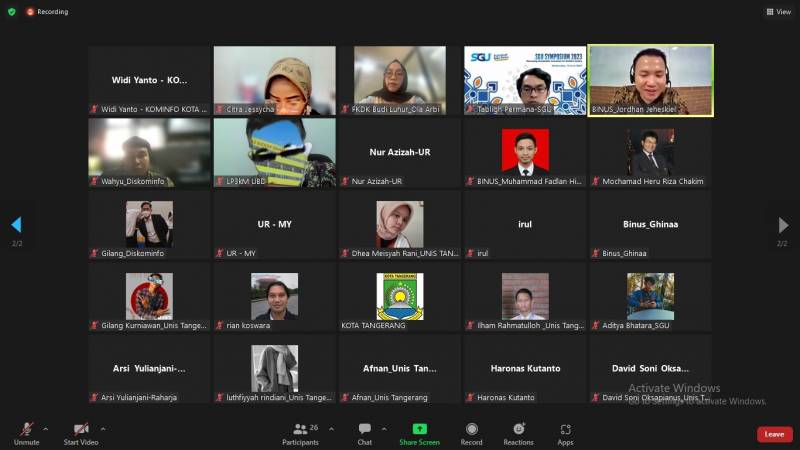Image resolution: width=800 pixels, height=450 pixels.
Task: Expand audio options arrow next to Unmute
Action: coord(46,428)
